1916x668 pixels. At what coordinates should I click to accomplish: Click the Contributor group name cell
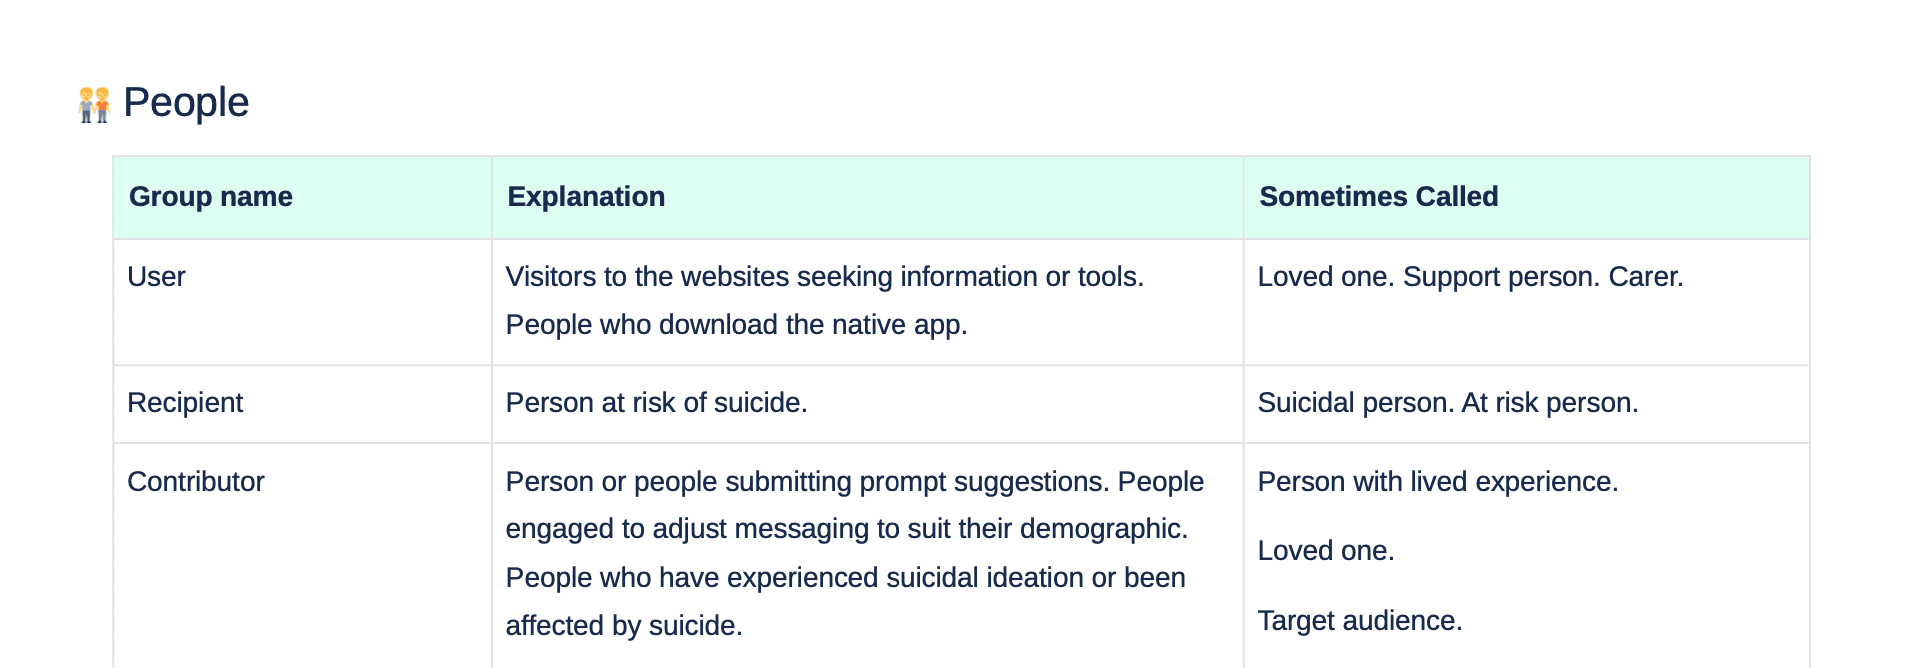(x=302, y=556)
